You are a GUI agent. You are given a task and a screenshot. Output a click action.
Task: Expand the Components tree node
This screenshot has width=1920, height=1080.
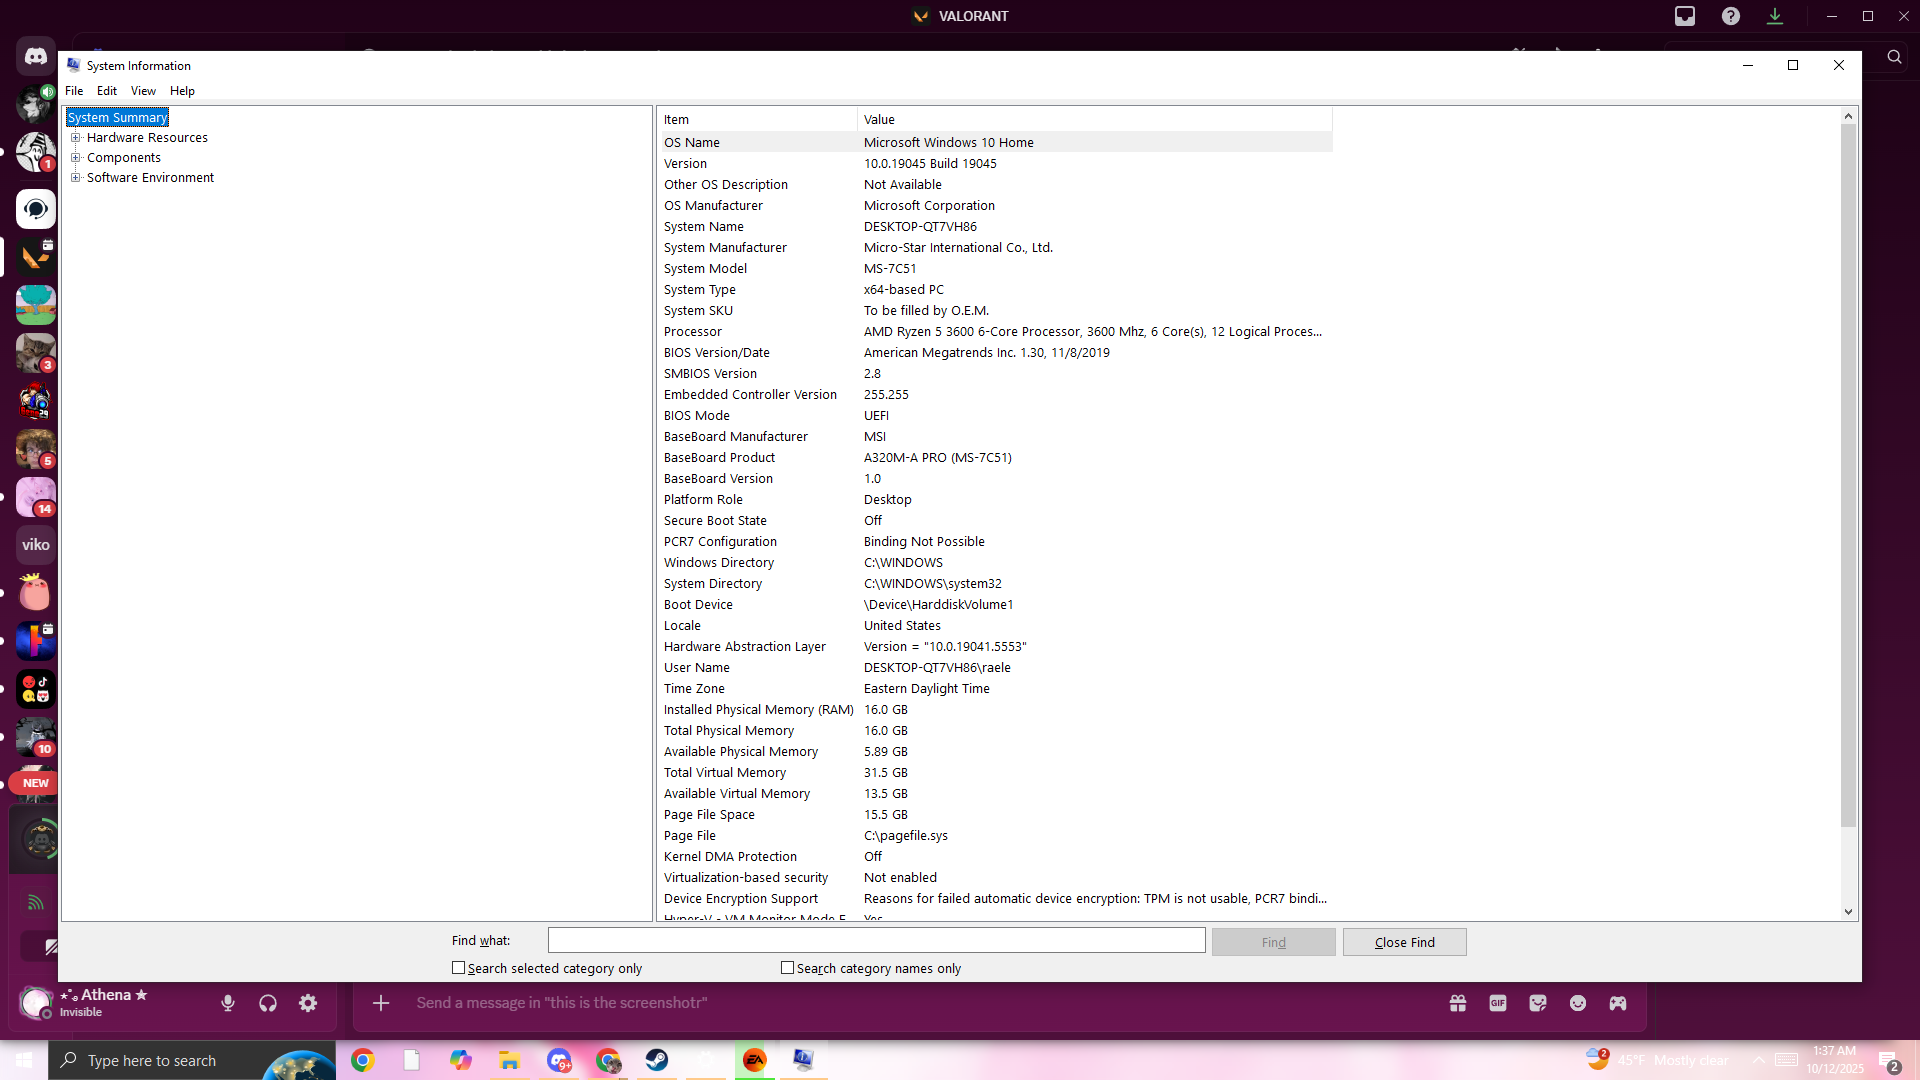(76, 158)
